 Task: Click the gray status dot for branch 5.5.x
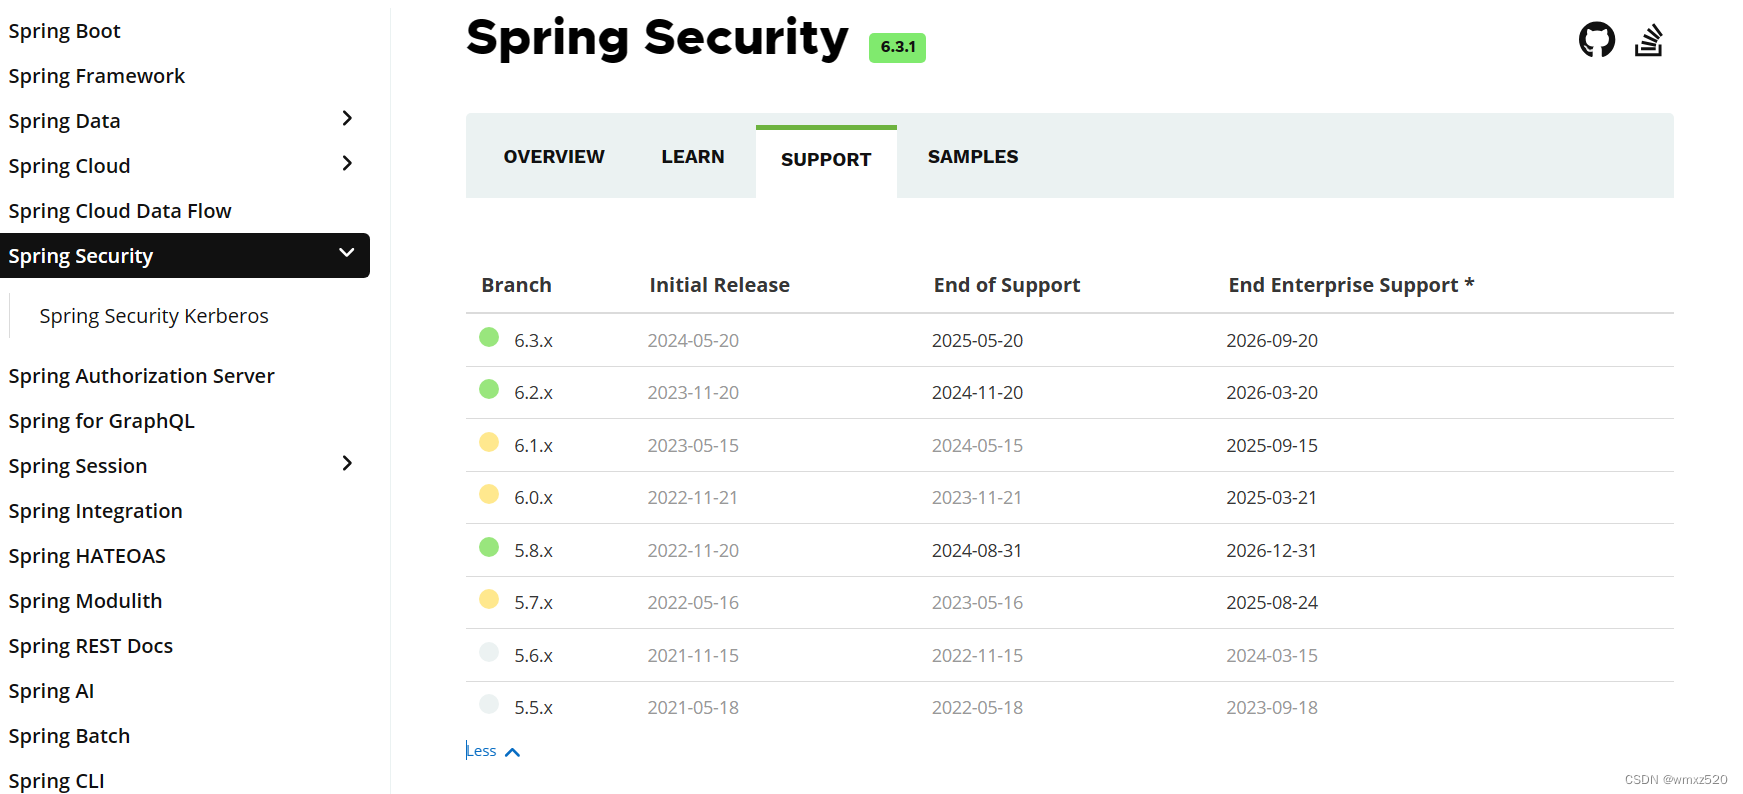pyautogui.click(x=489, y=703)
